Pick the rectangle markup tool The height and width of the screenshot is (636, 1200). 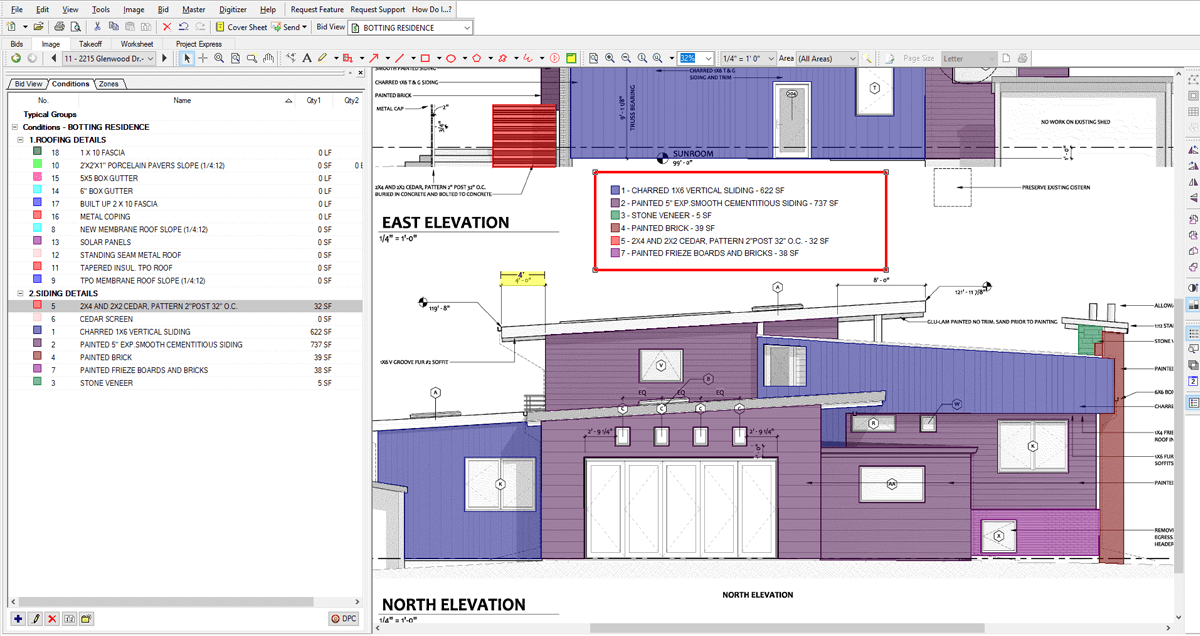tap(425, 58)
